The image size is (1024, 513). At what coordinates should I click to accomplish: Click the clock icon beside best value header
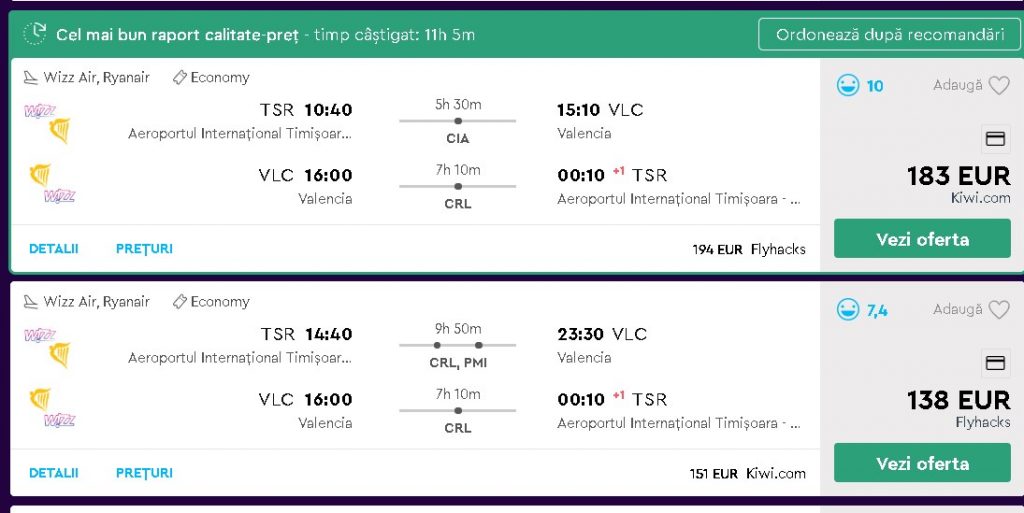(x=35, y=34)
